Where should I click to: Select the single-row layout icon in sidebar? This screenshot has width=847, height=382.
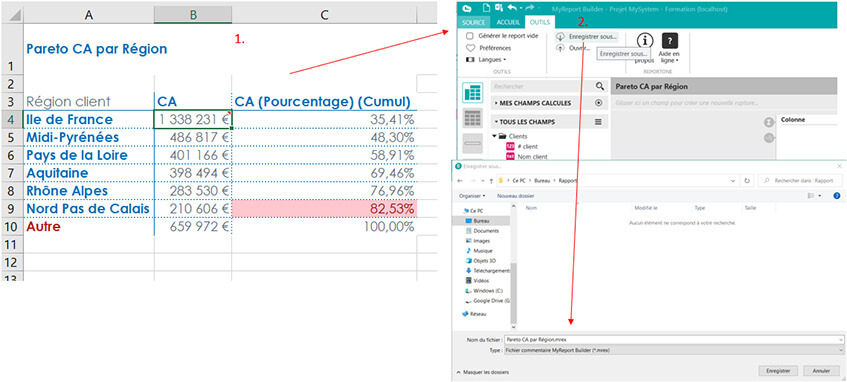(x=473, y=143)
